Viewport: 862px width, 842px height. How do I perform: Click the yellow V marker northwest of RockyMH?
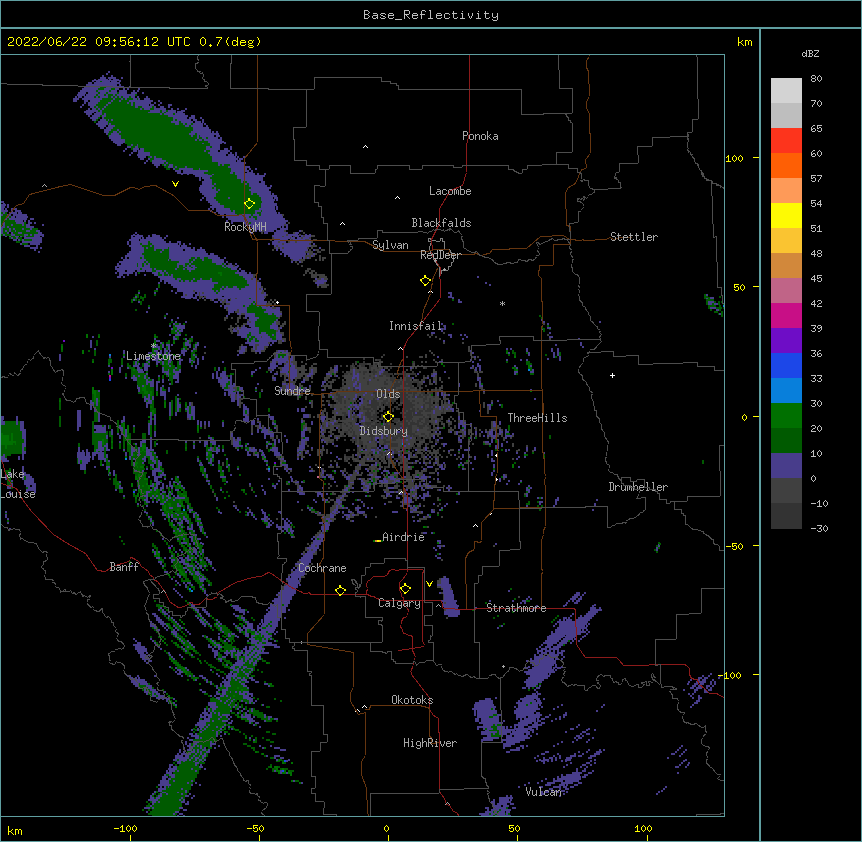175,184
